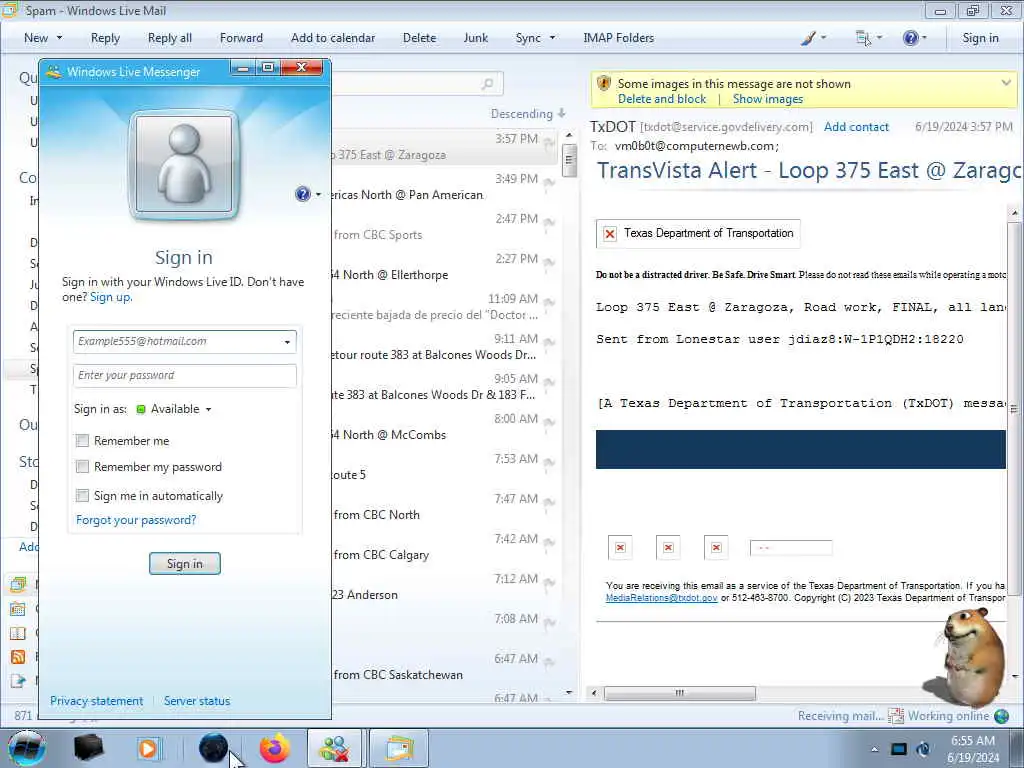The width and height of the screenshot is (1024, 768).
Task: Click Forgot your password link
Action: pos(136,520)
